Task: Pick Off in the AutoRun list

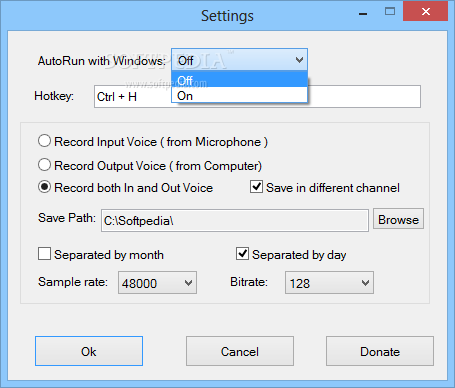Action: click(x=239, y=80)
